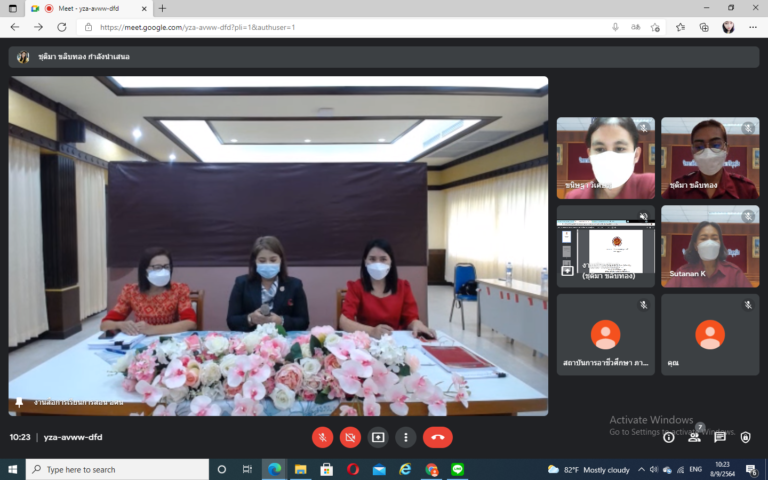Open a new browser tab

point(163,8)
